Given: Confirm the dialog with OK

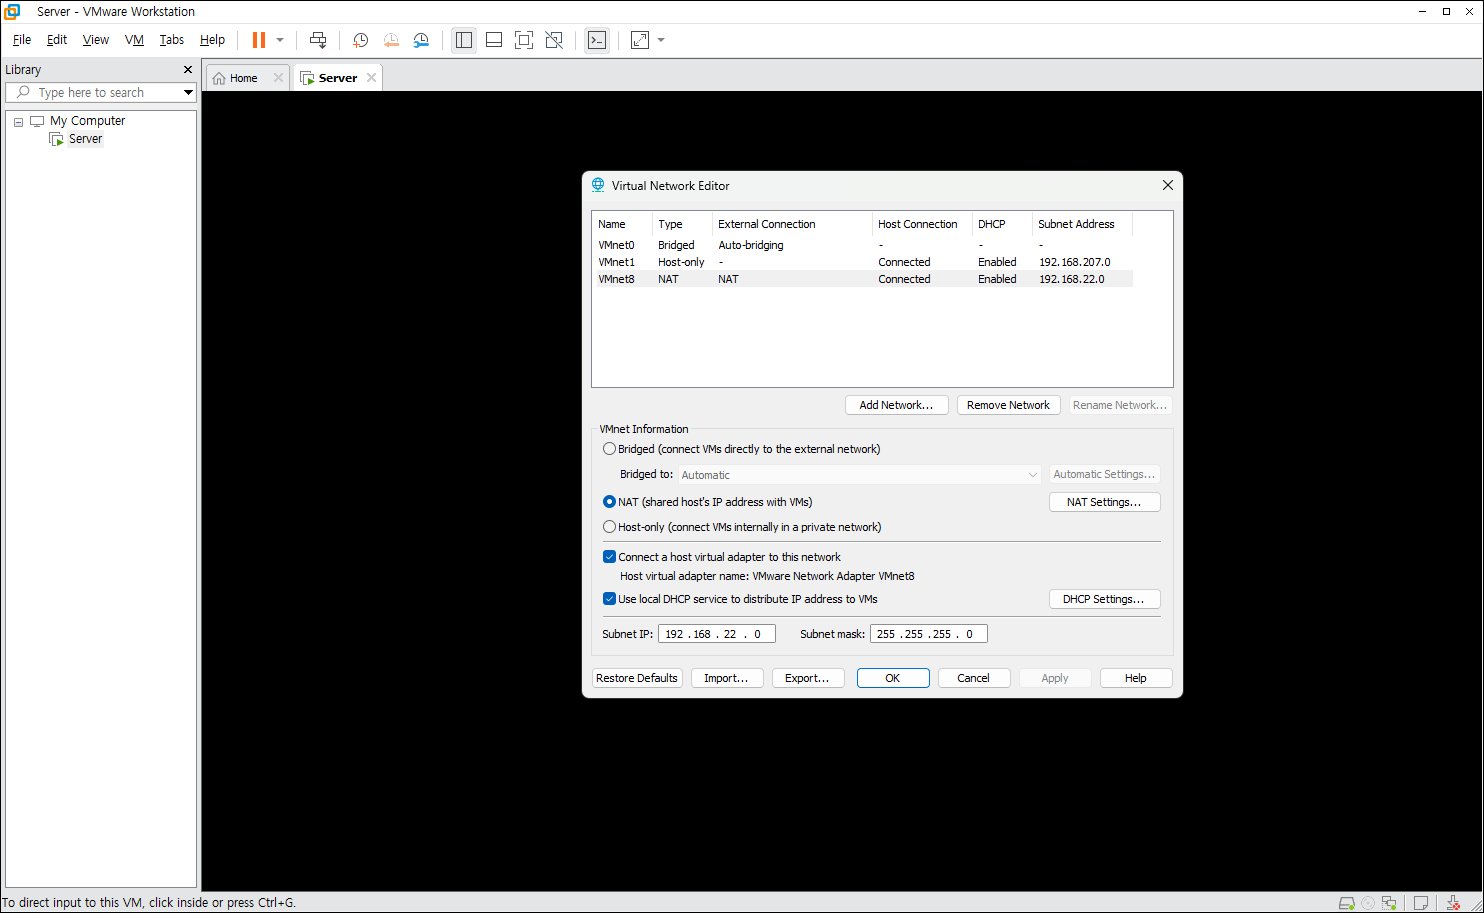Looking at the screenshot, I should (x=893, y=678).
